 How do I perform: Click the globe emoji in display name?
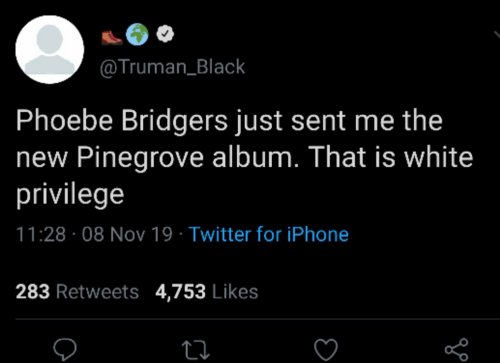tap(137, 34)
